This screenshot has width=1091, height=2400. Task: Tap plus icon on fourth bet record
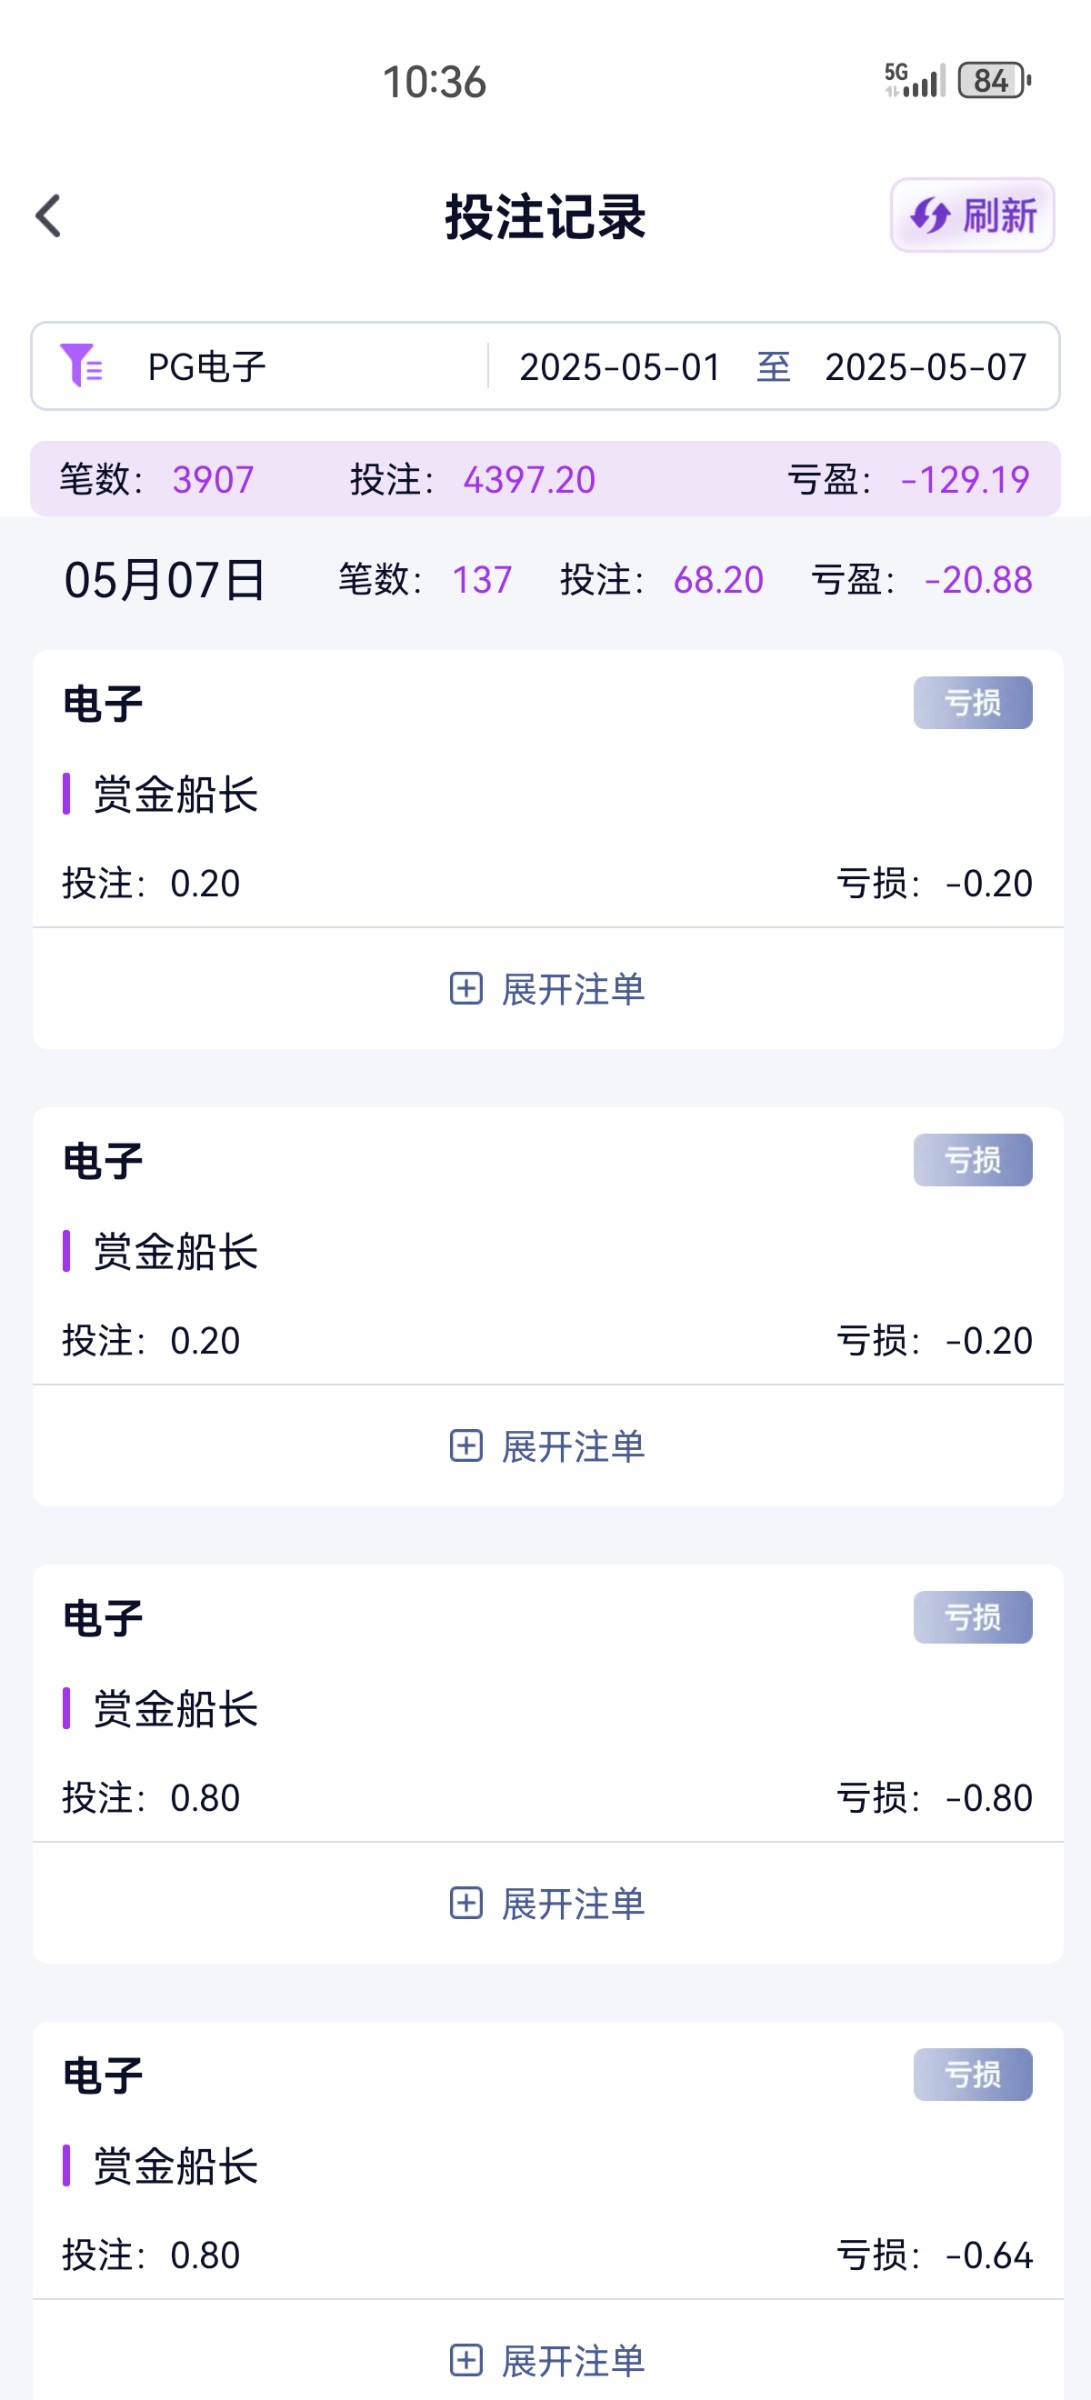click(466, 2360)
